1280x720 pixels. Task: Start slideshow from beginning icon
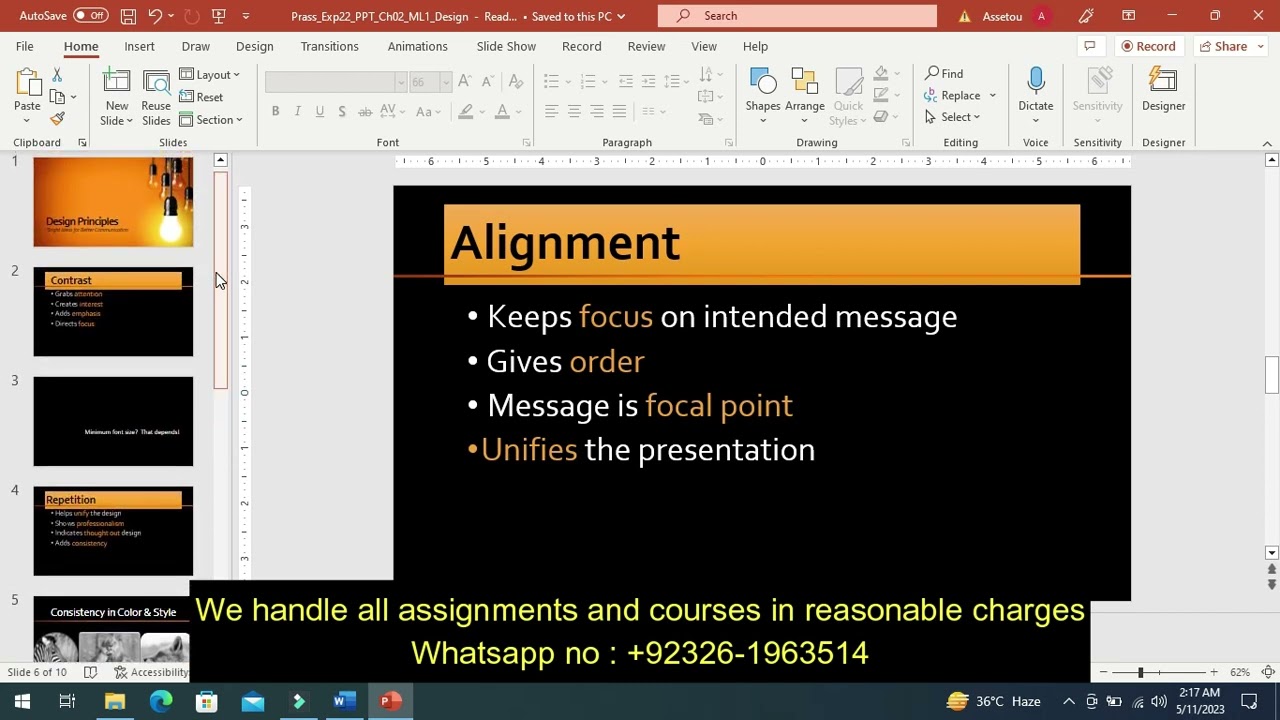[x=219, y=16]
